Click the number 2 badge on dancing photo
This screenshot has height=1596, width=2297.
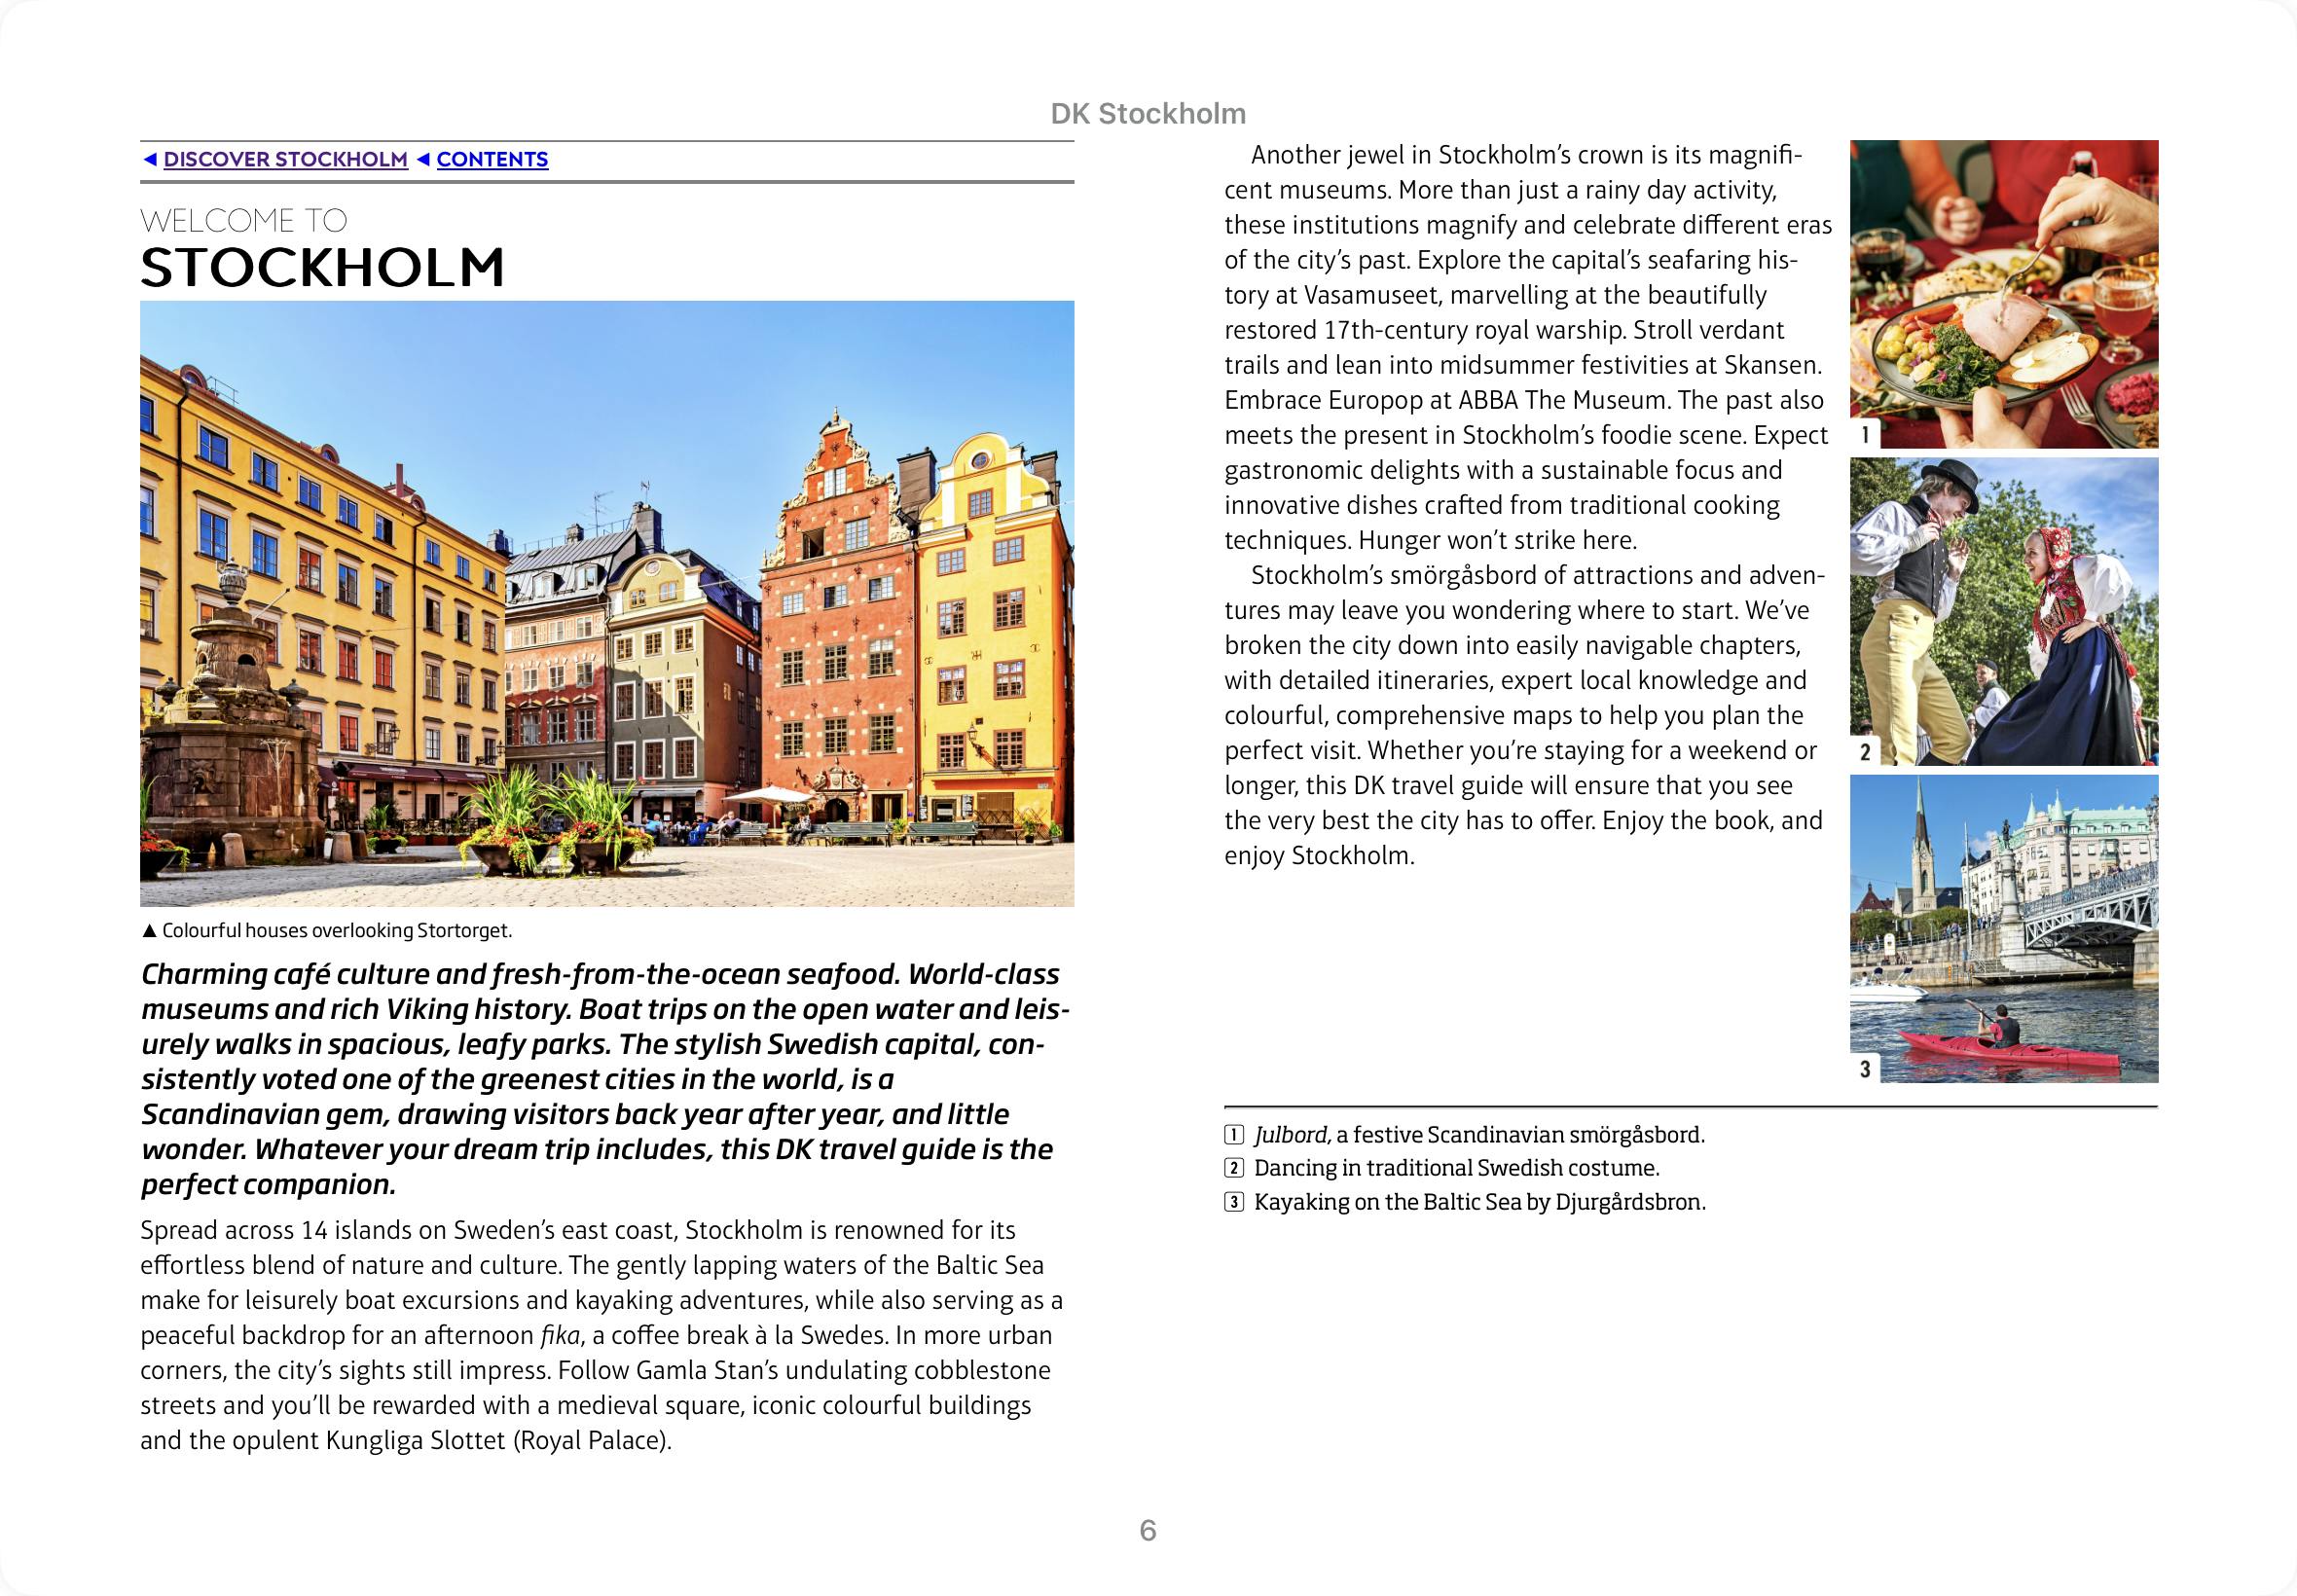1865,752
